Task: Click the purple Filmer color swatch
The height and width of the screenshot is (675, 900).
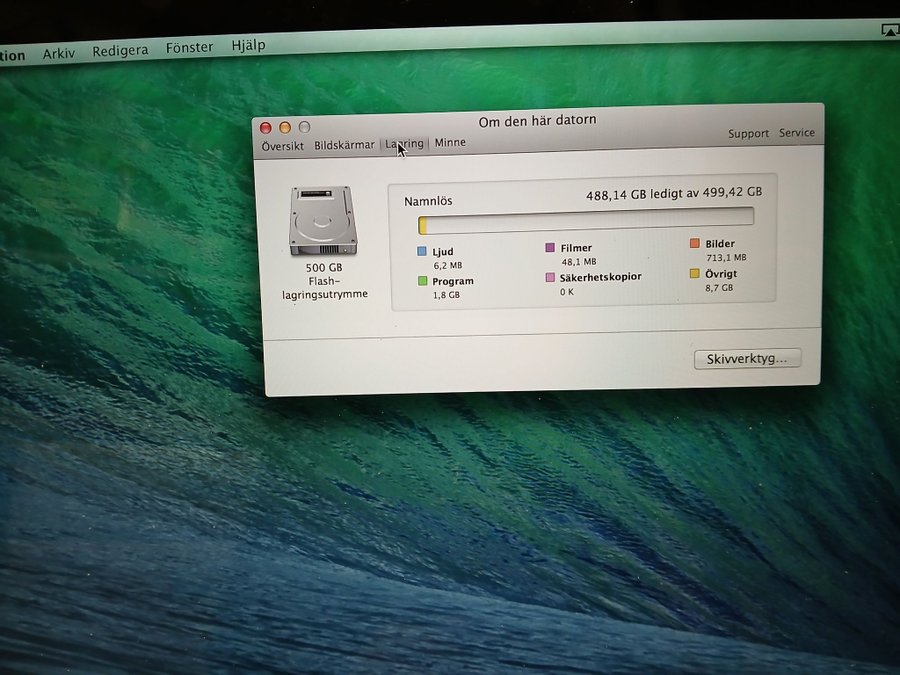Action: pos(550,247)
